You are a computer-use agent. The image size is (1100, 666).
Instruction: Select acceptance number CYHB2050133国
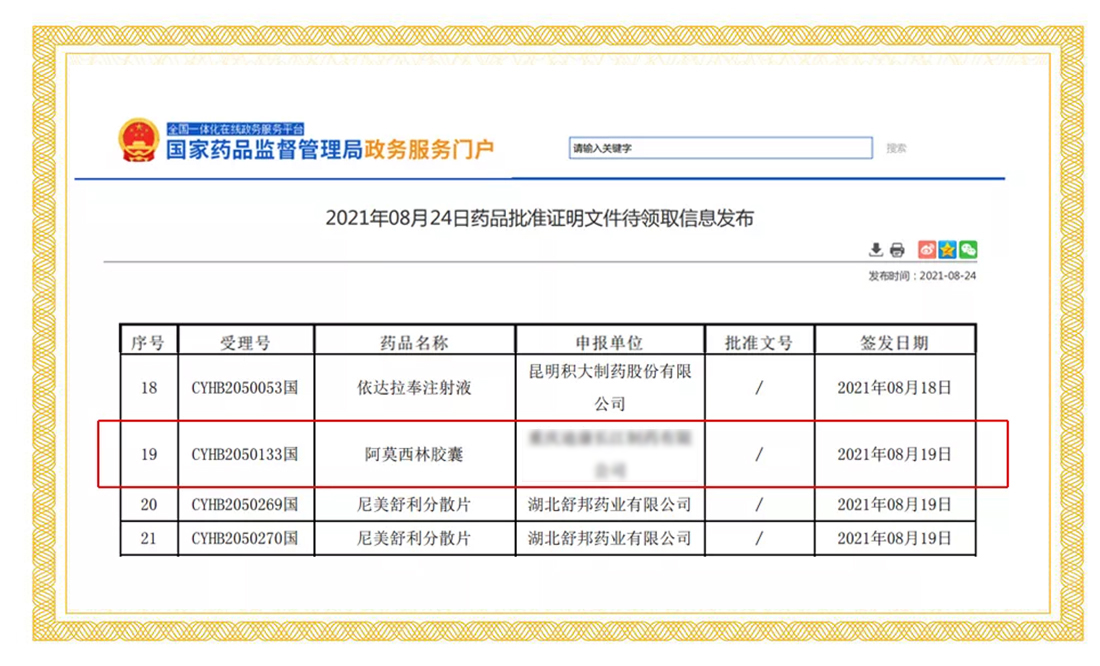tap(245, 454)
